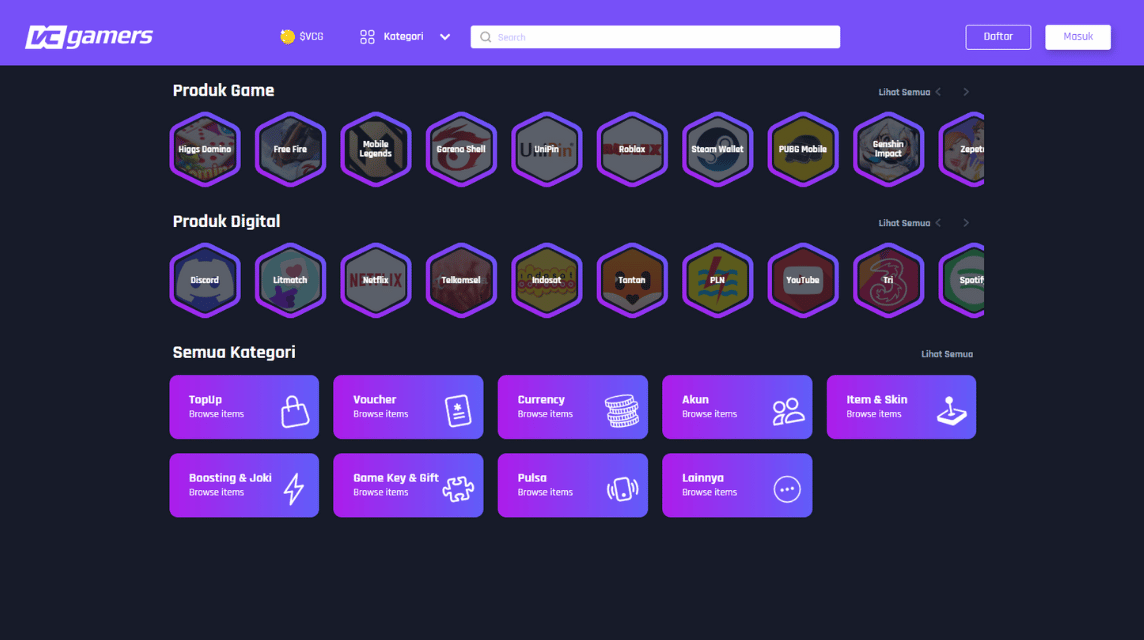Click the Search input field
The height and width of the screenshot is (640, 1144).
(x=655, y=37)
